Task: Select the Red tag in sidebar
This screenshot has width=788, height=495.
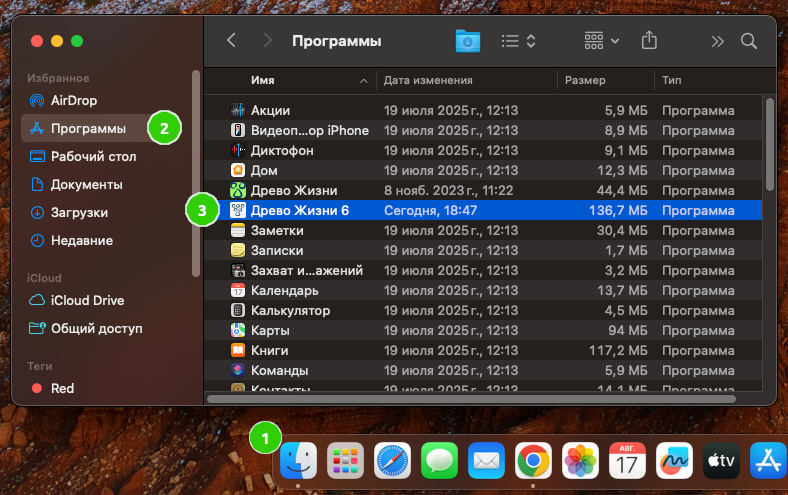Action: pyautogui.click(x=62, y=388)
